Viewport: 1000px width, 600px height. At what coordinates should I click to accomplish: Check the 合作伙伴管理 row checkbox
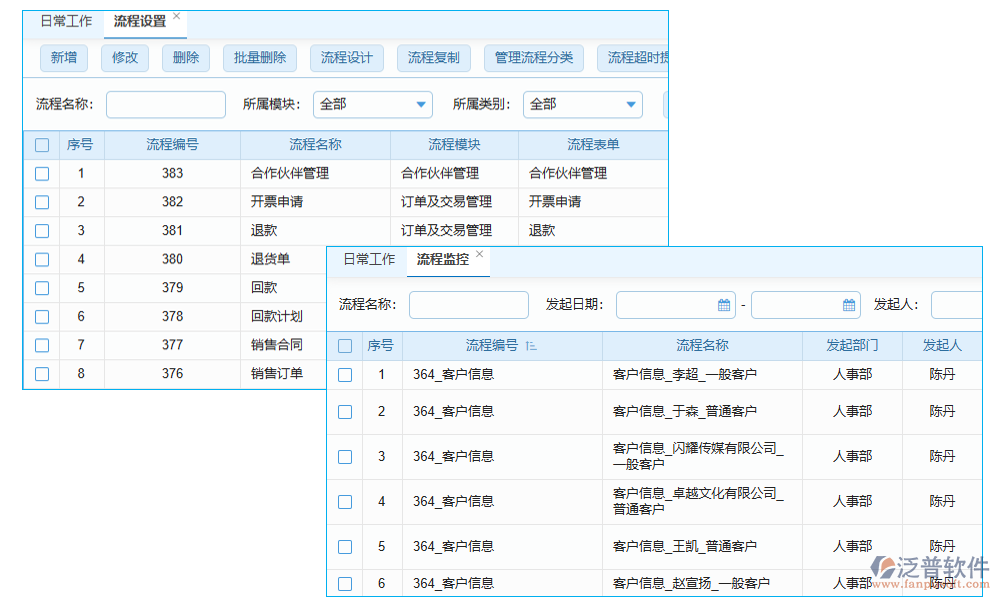tap(41, 173)
